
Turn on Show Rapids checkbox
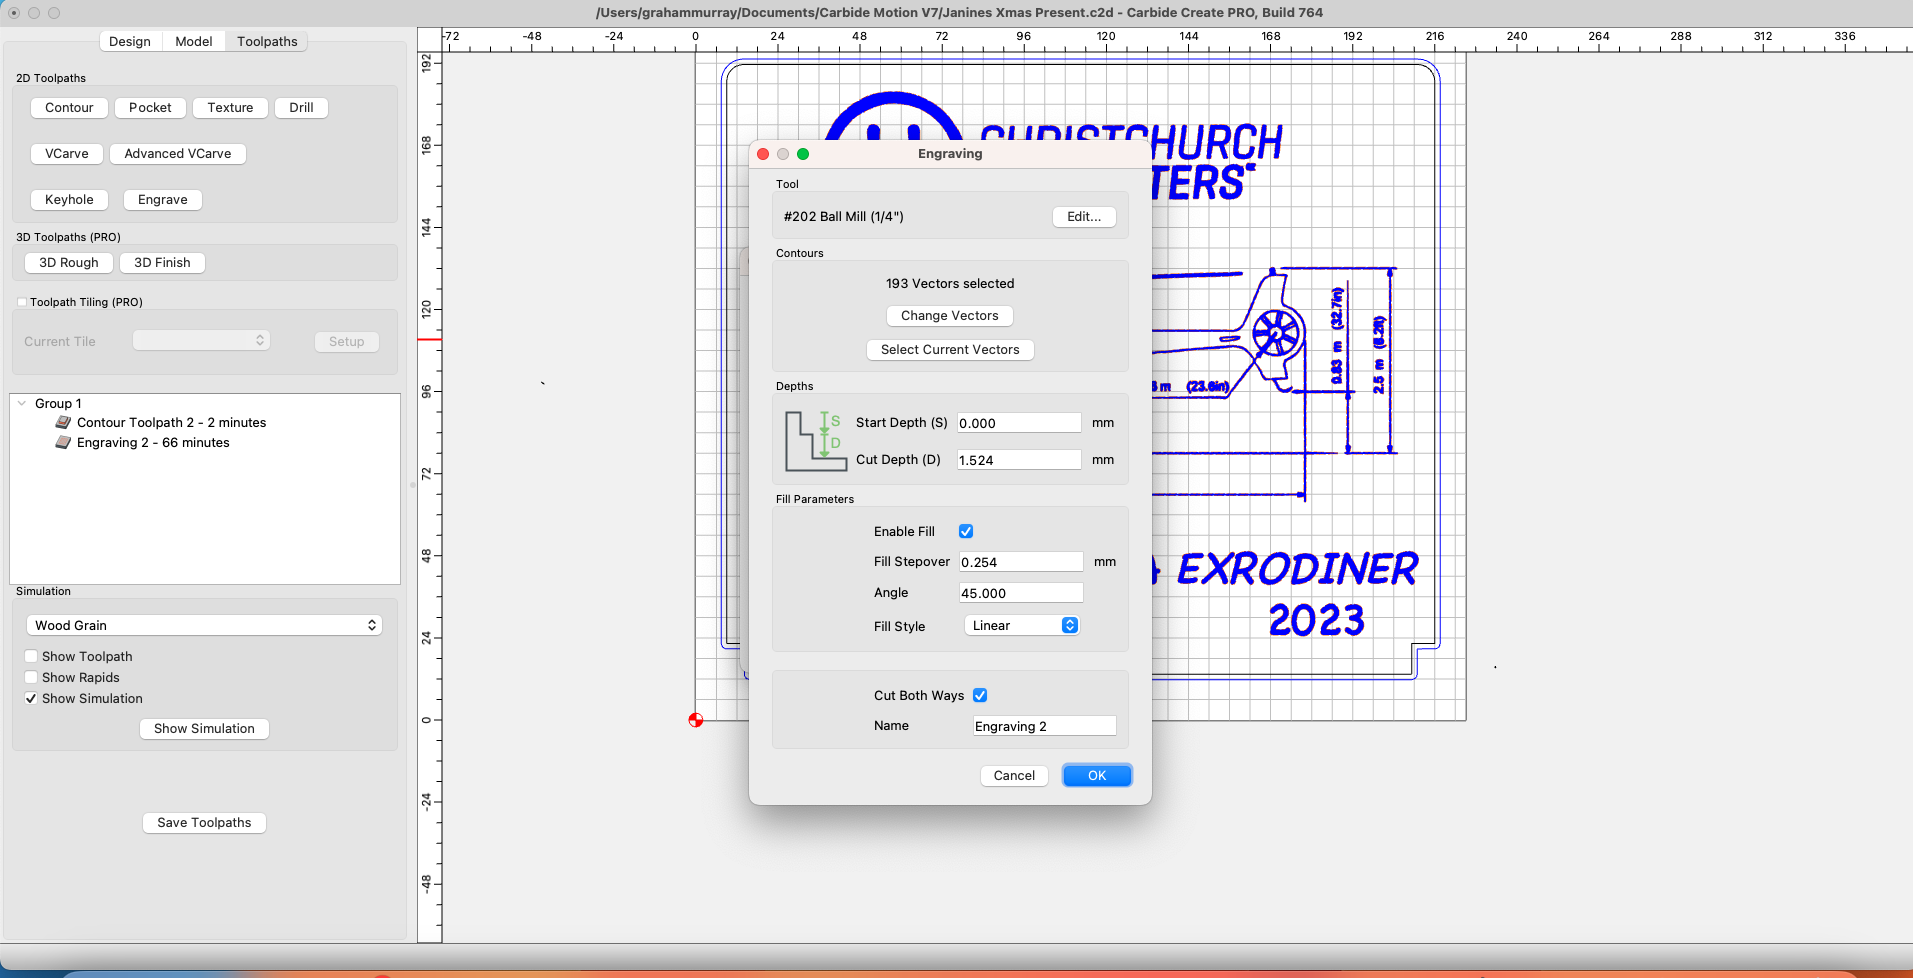coord(31,678)
